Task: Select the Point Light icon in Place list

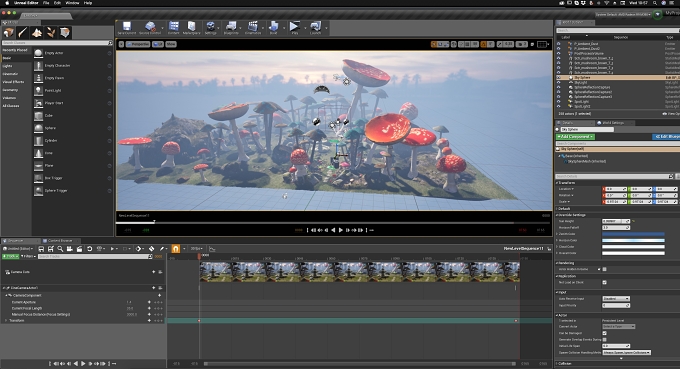Action: pyautogui.click(x=39, y=91)
